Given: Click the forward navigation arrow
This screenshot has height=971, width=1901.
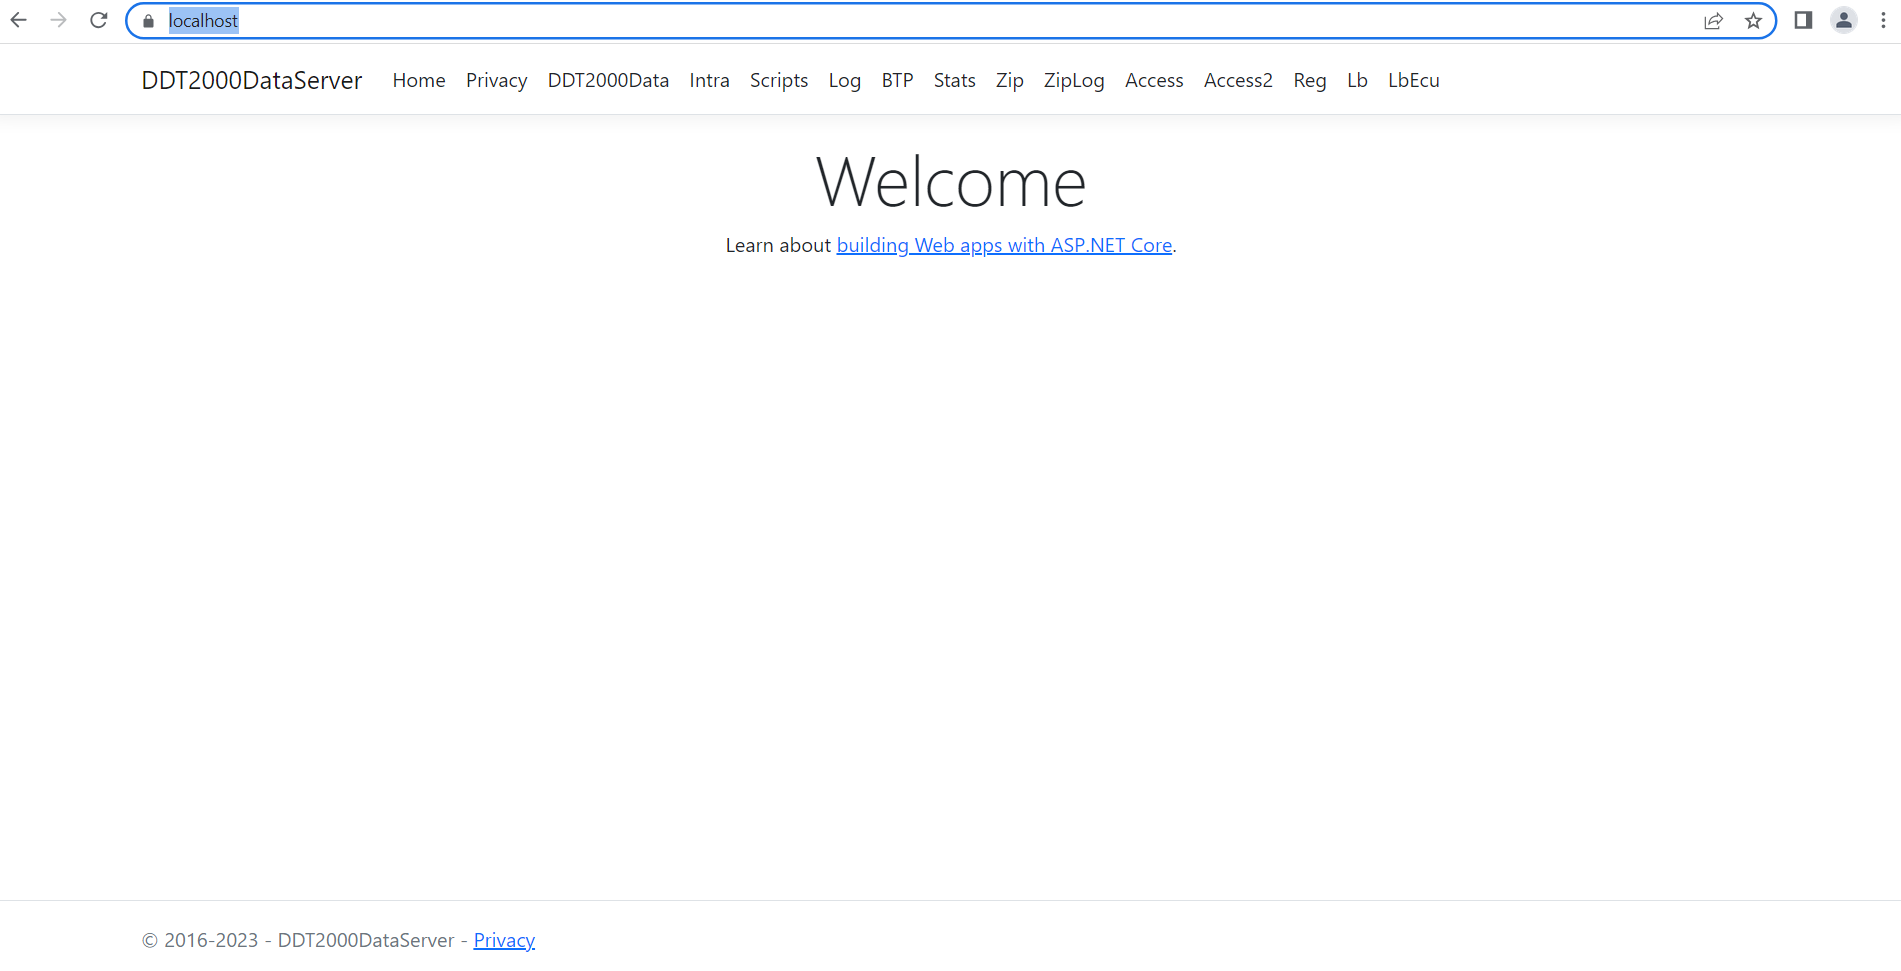Looking at the screenshot, I should pos(58,20).
